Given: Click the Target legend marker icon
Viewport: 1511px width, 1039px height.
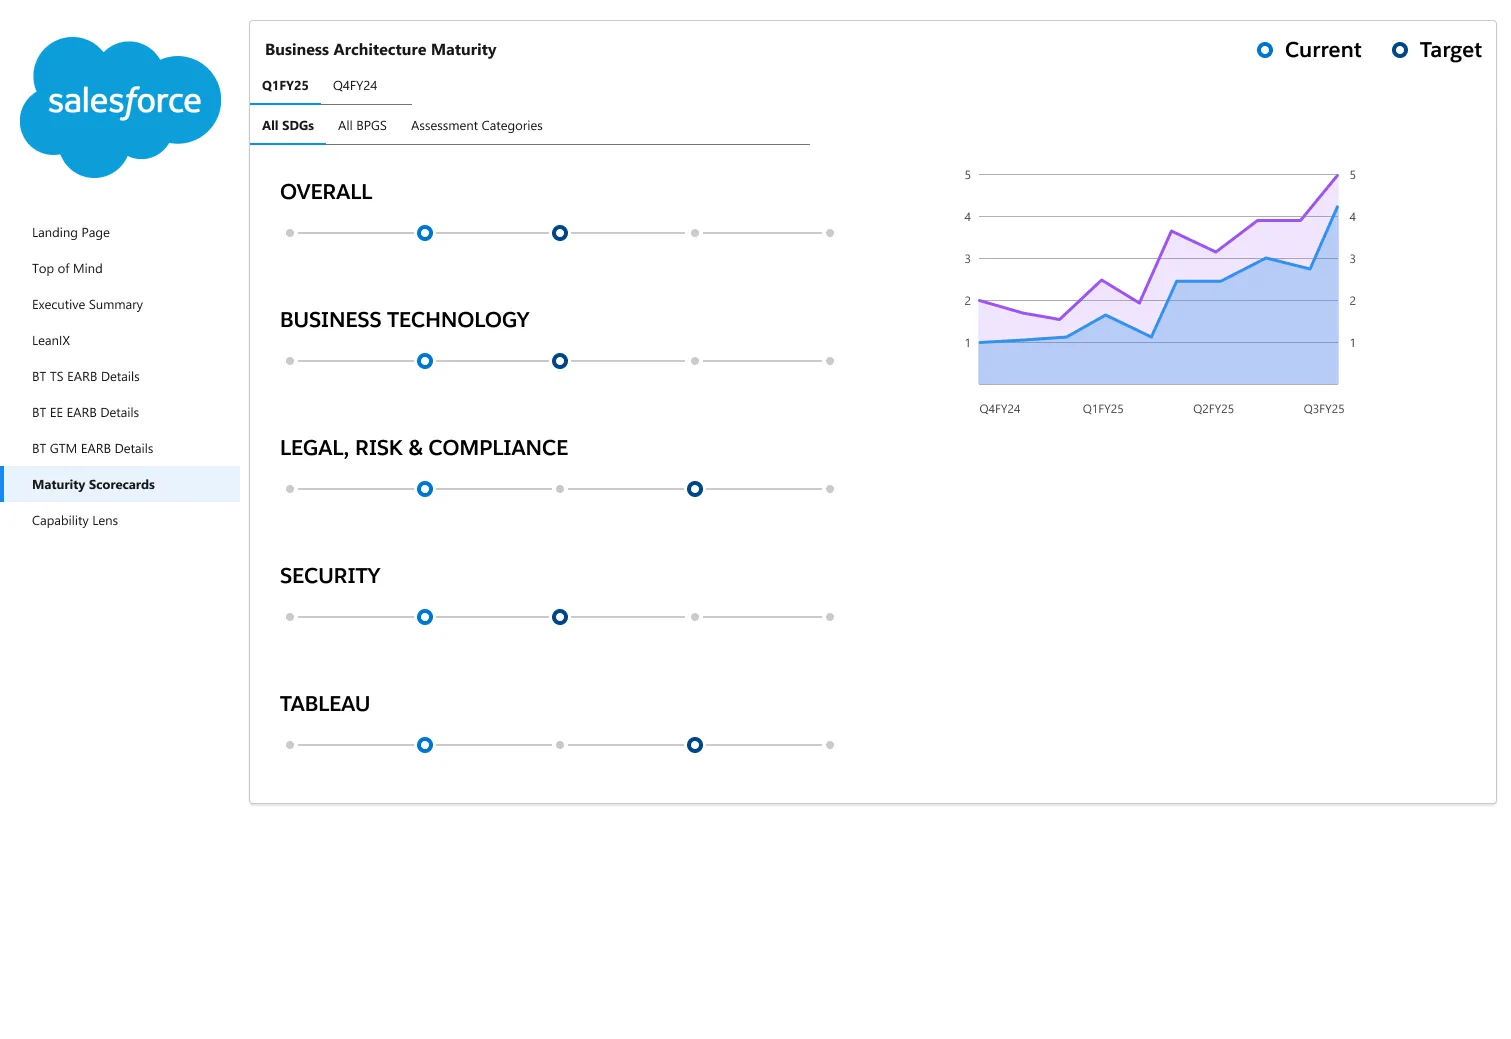Looking at the screenshot, I should tap(1400, 50).
